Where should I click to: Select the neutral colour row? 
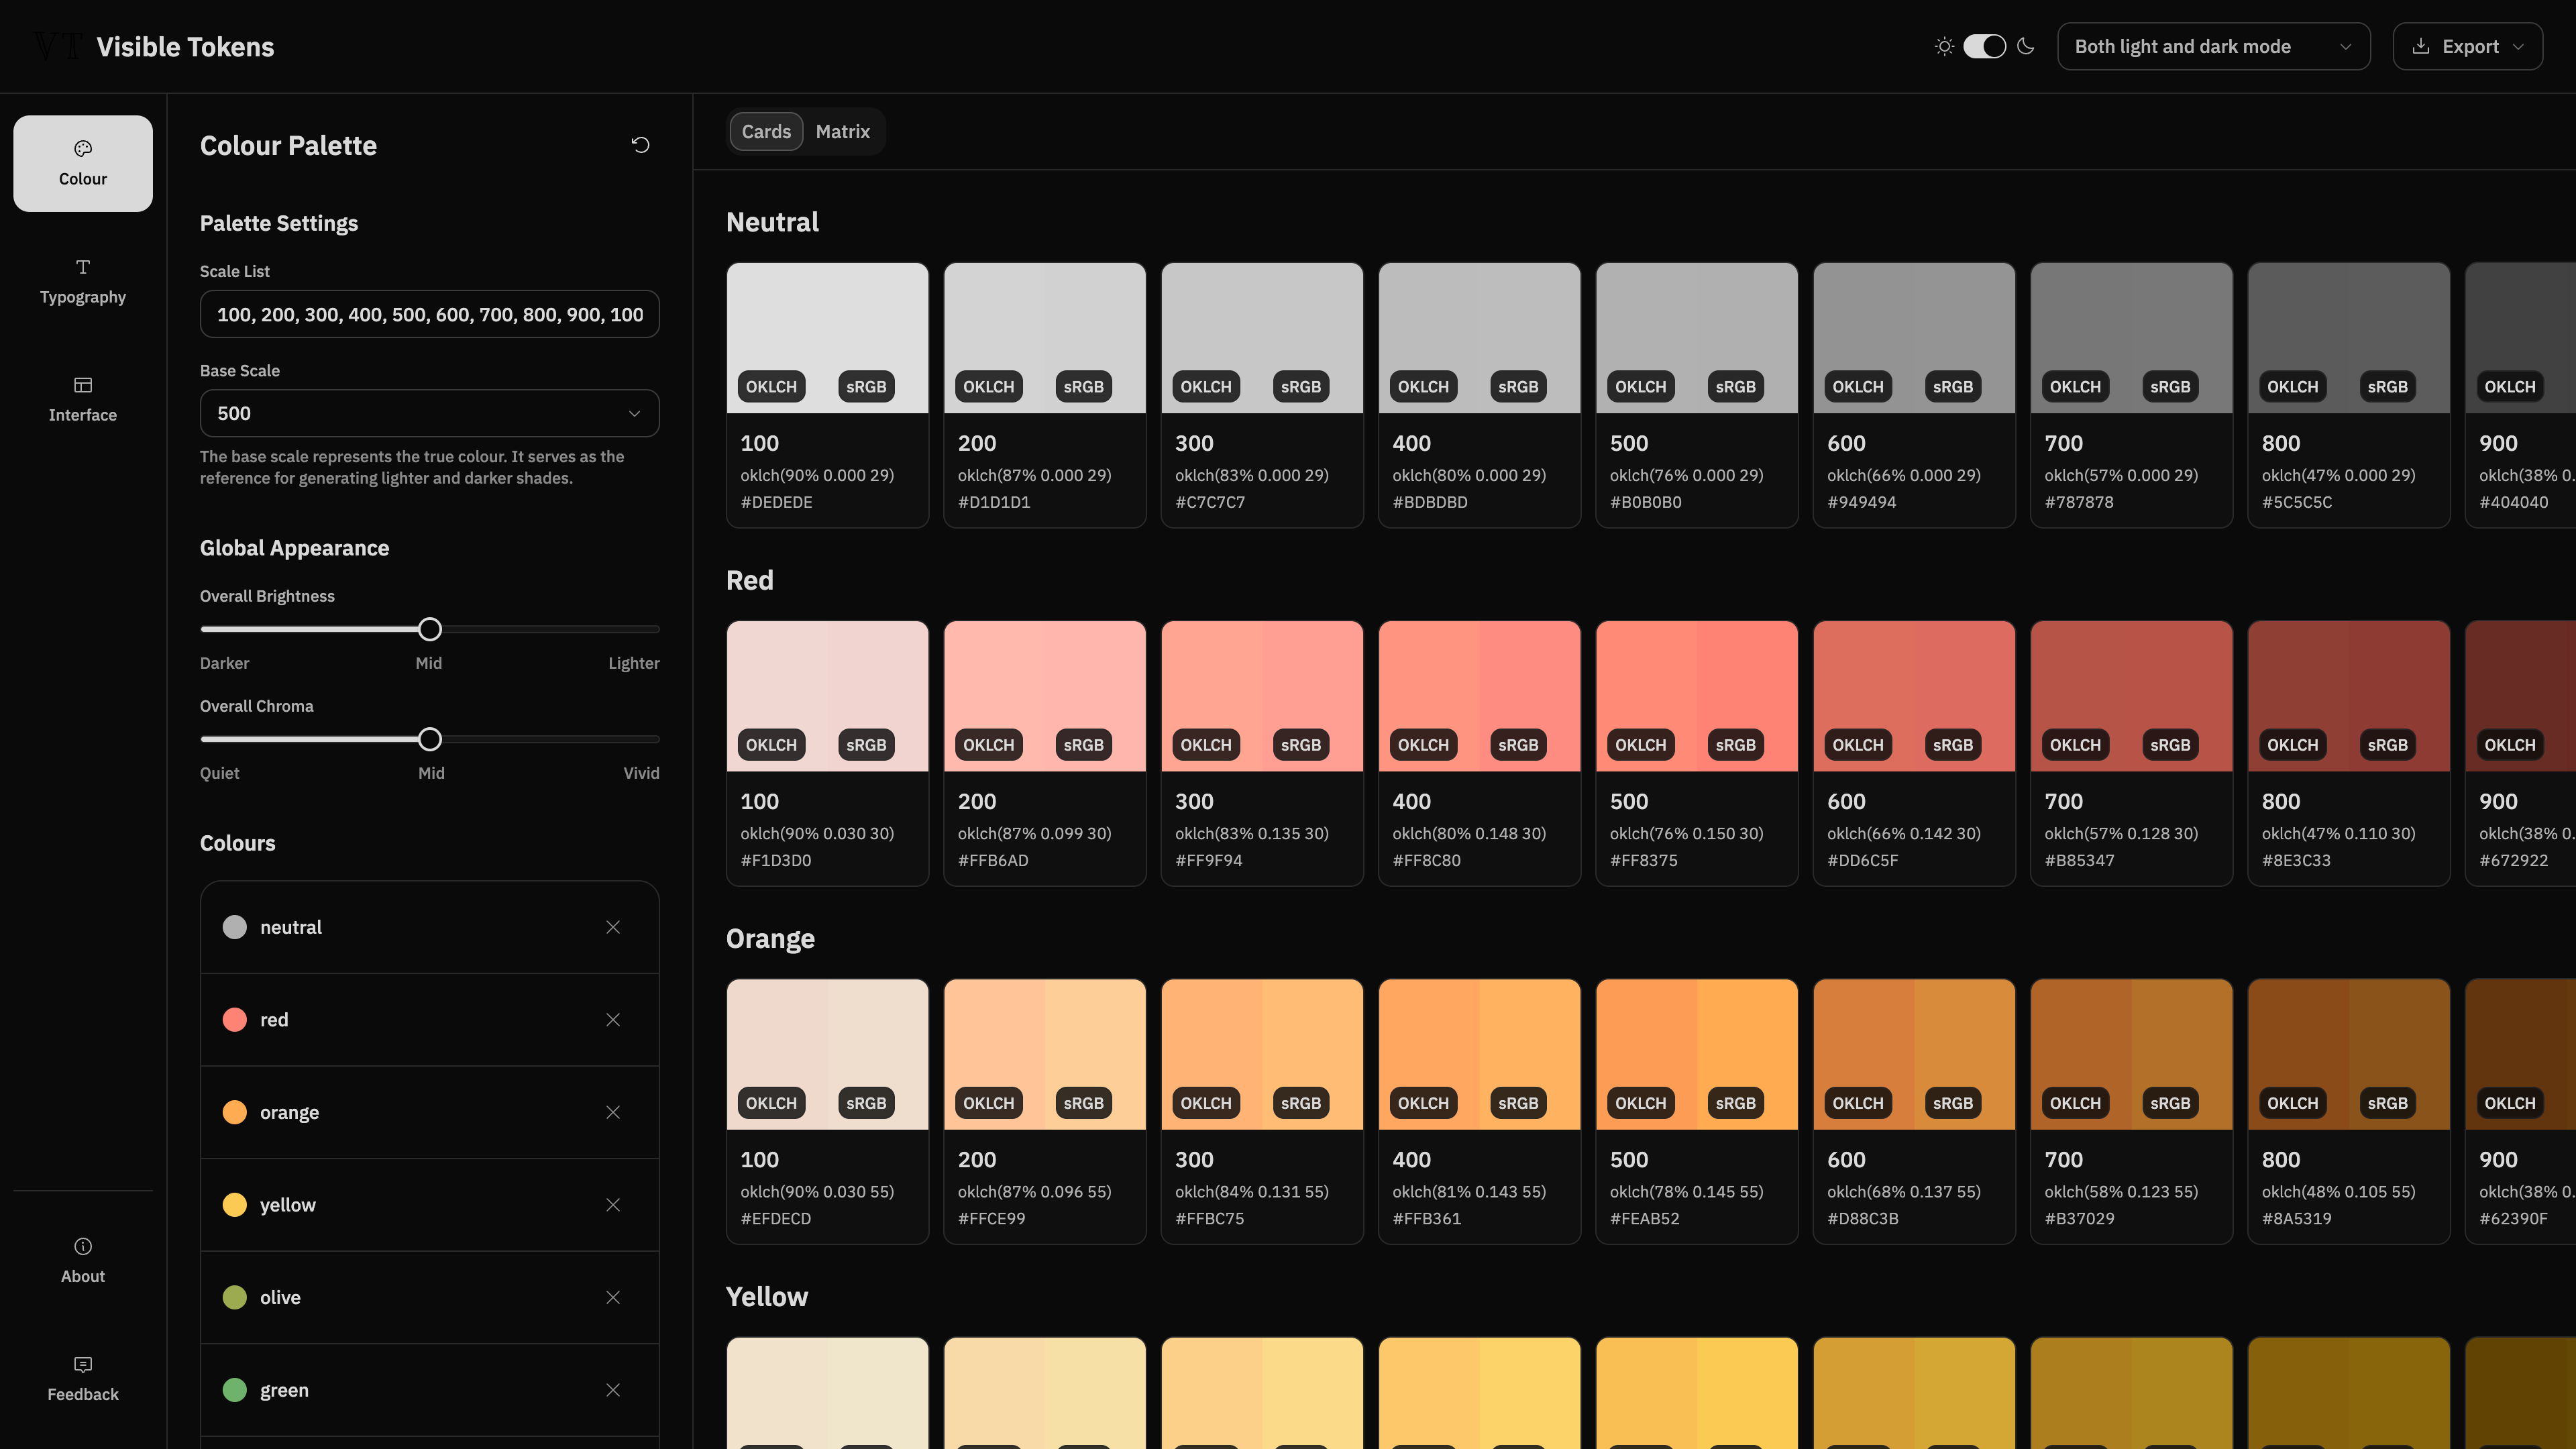coord(429,927)
